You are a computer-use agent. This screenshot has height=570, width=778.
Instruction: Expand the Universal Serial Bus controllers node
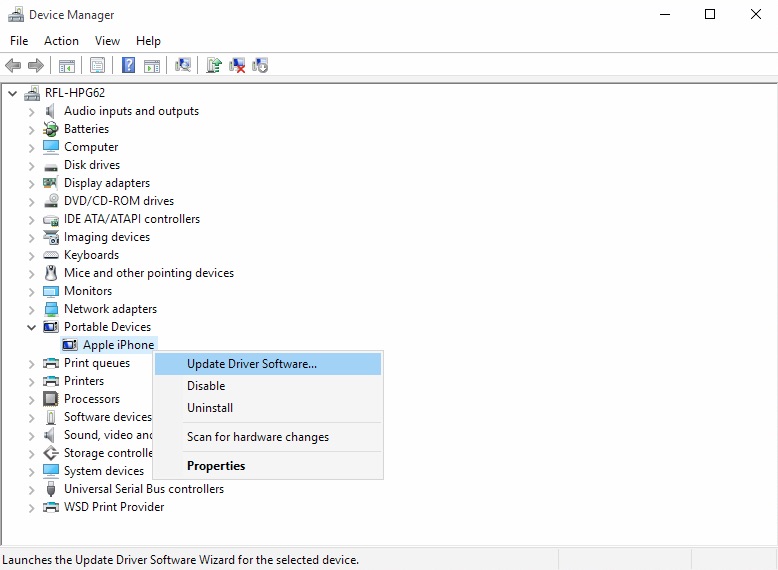coord(32,489)
